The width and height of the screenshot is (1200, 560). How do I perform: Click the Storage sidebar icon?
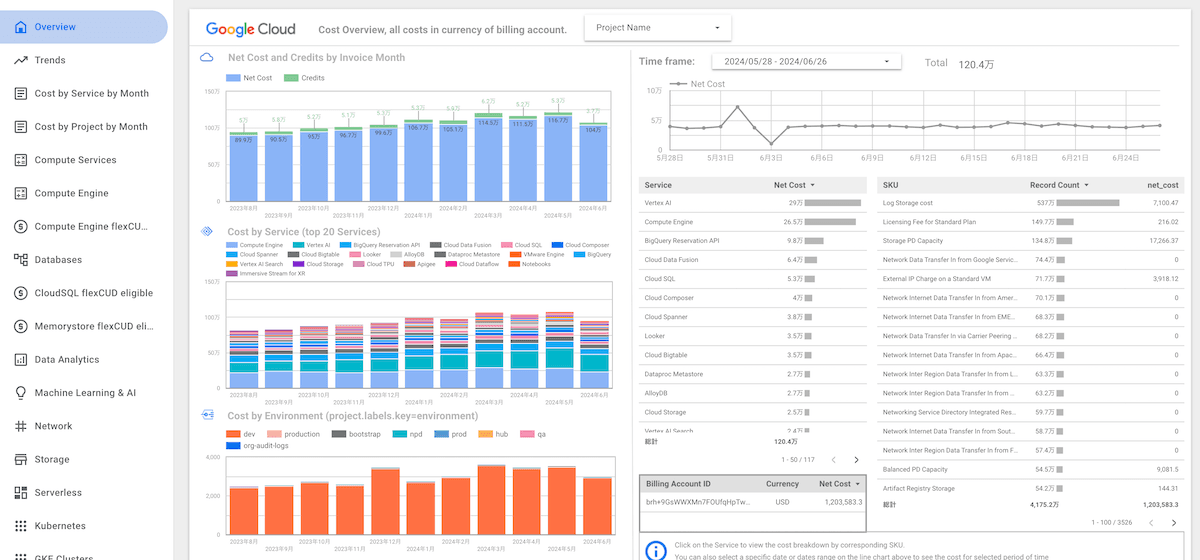tap(20, 460)
